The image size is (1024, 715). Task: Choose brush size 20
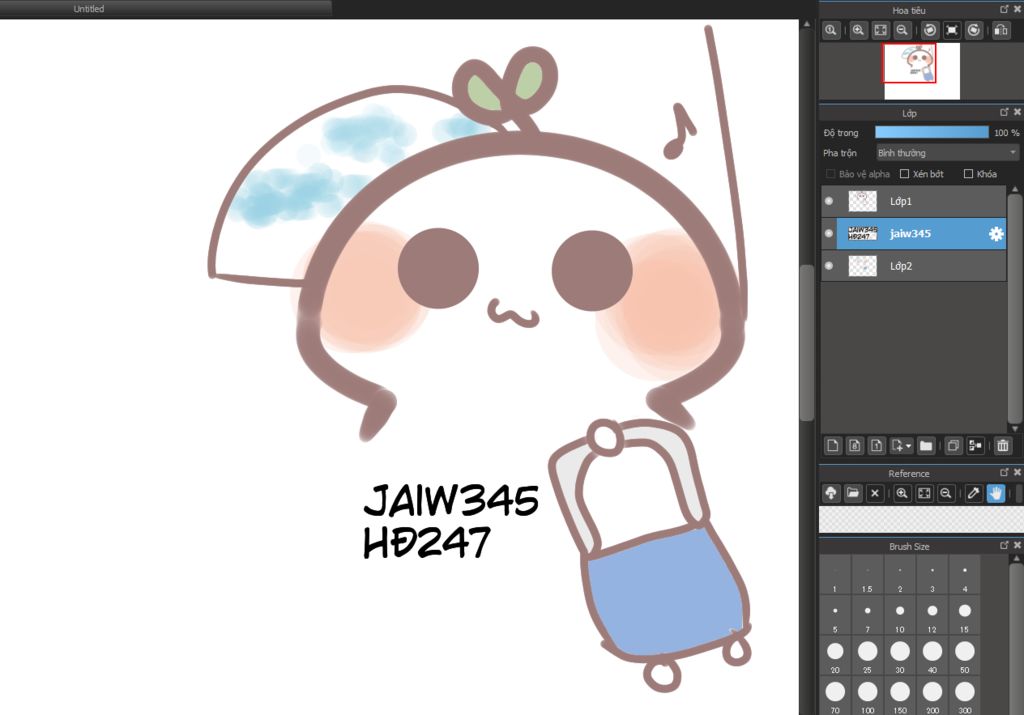pyautogui.click(x=835, y=656)
